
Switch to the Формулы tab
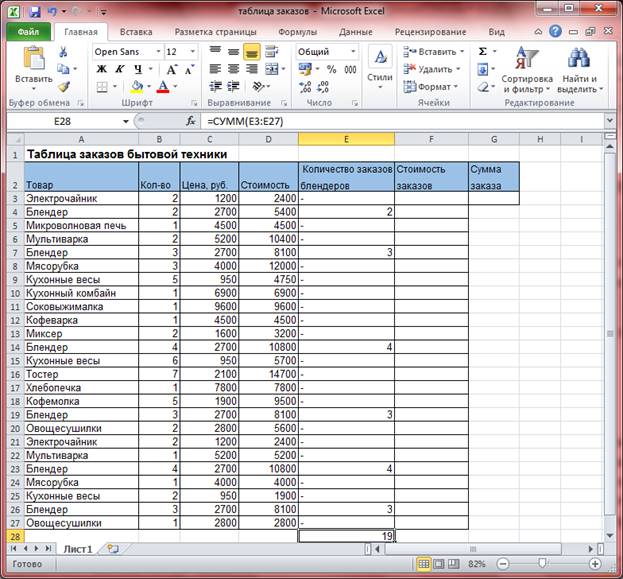[x=297, y=32]
